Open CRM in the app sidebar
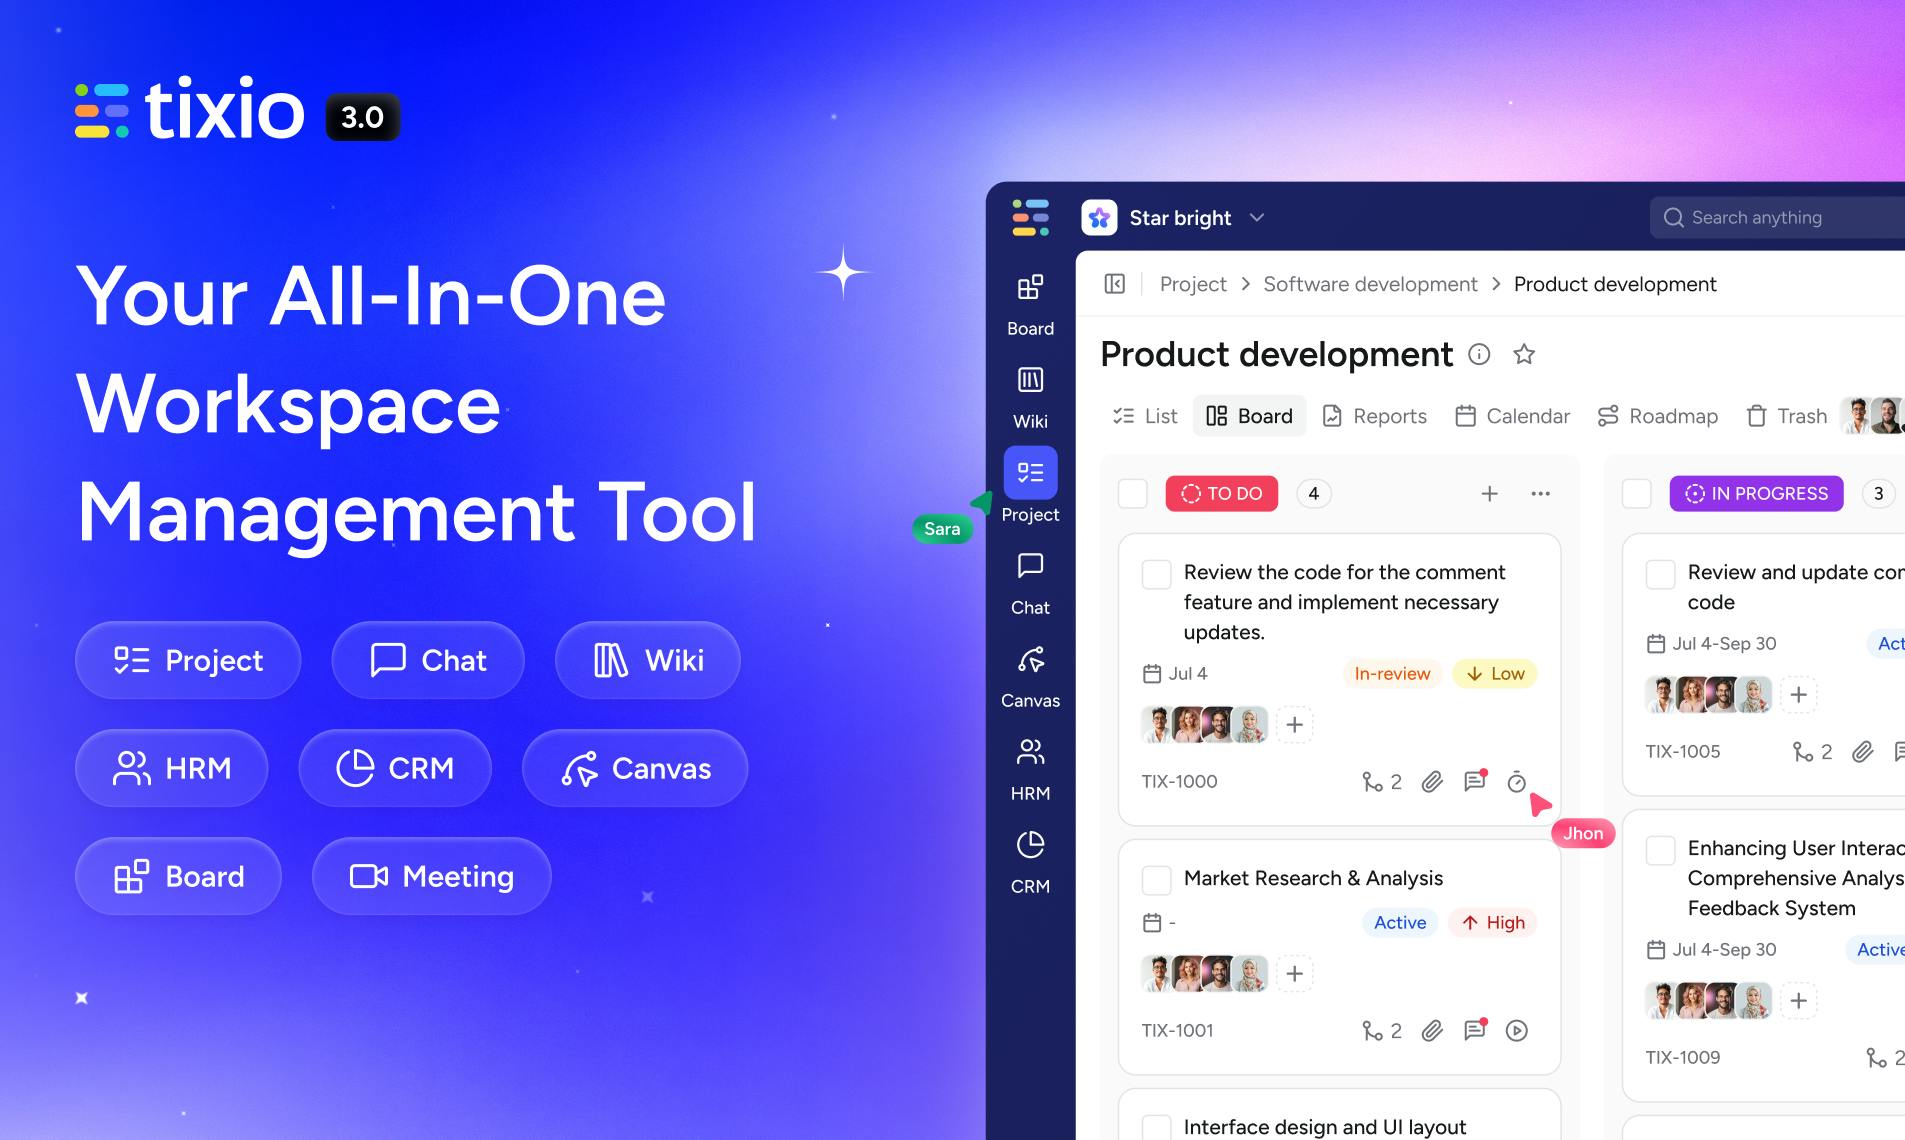The width and height of the screenshot is (1905, 1140). [x=1030, y=862]
